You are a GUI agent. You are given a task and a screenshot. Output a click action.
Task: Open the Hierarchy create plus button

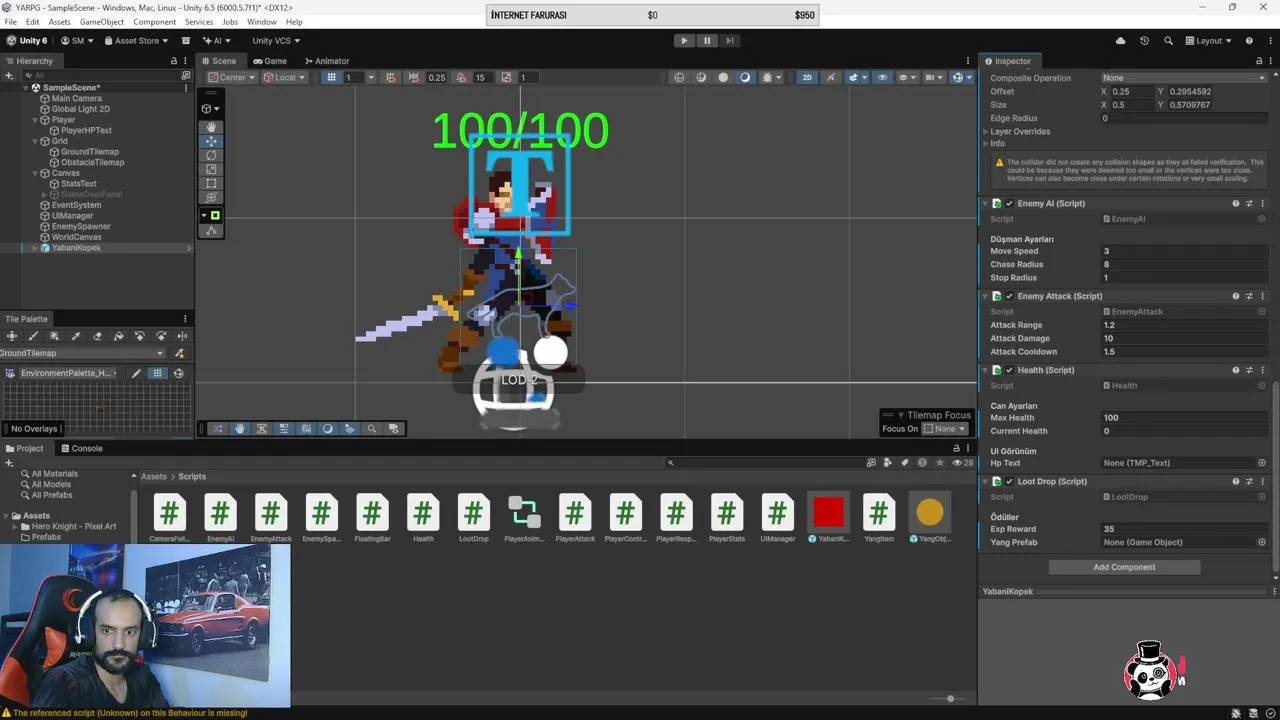click(x=9, y=76)
